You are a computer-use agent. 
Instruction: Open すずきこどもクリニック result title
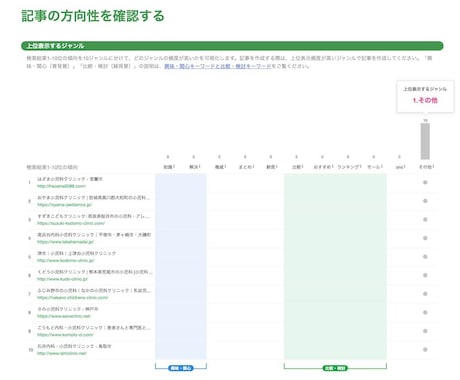94,216
